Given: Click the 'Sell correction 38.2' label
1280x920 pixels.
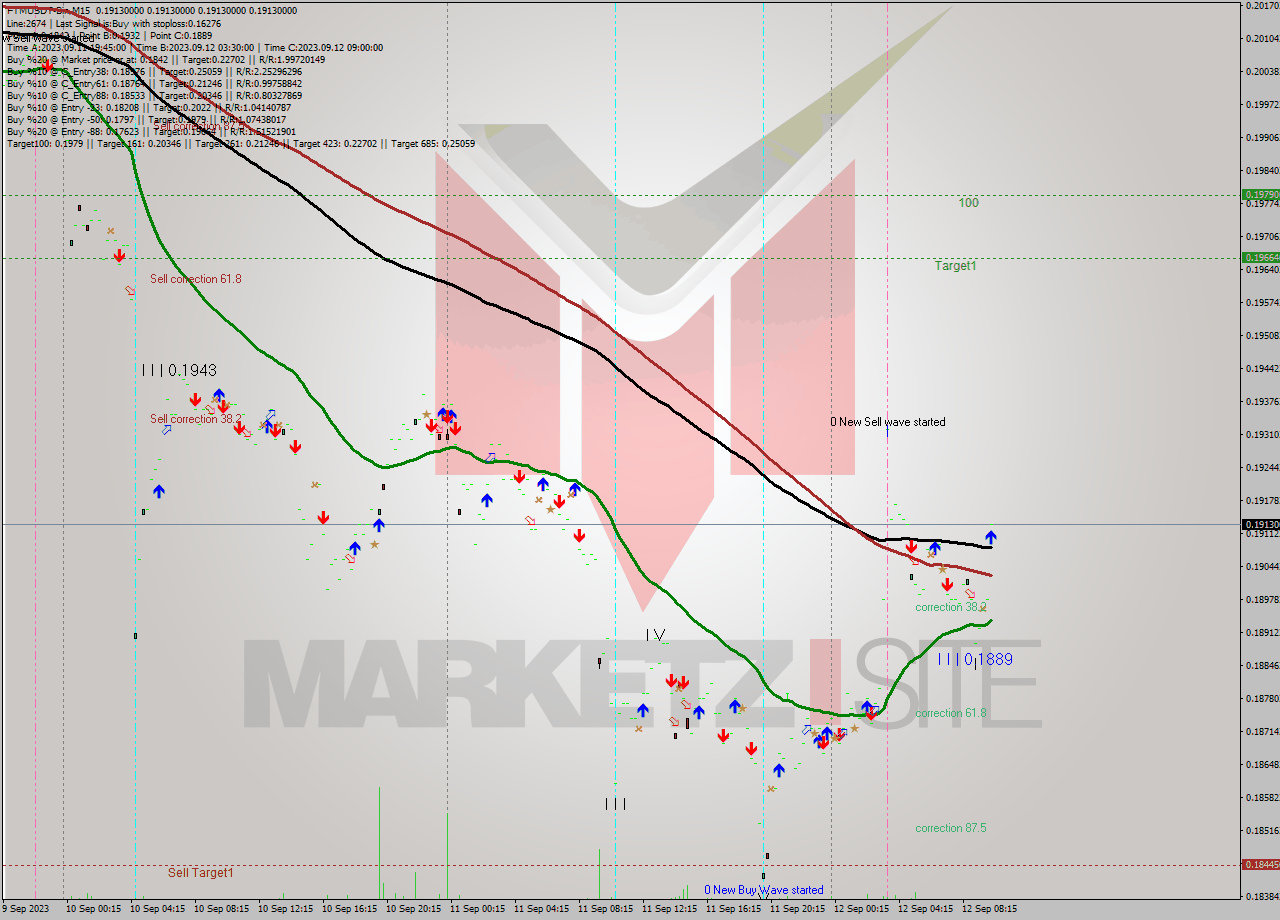Looking at the screenshot, I should tap(196, 419).
